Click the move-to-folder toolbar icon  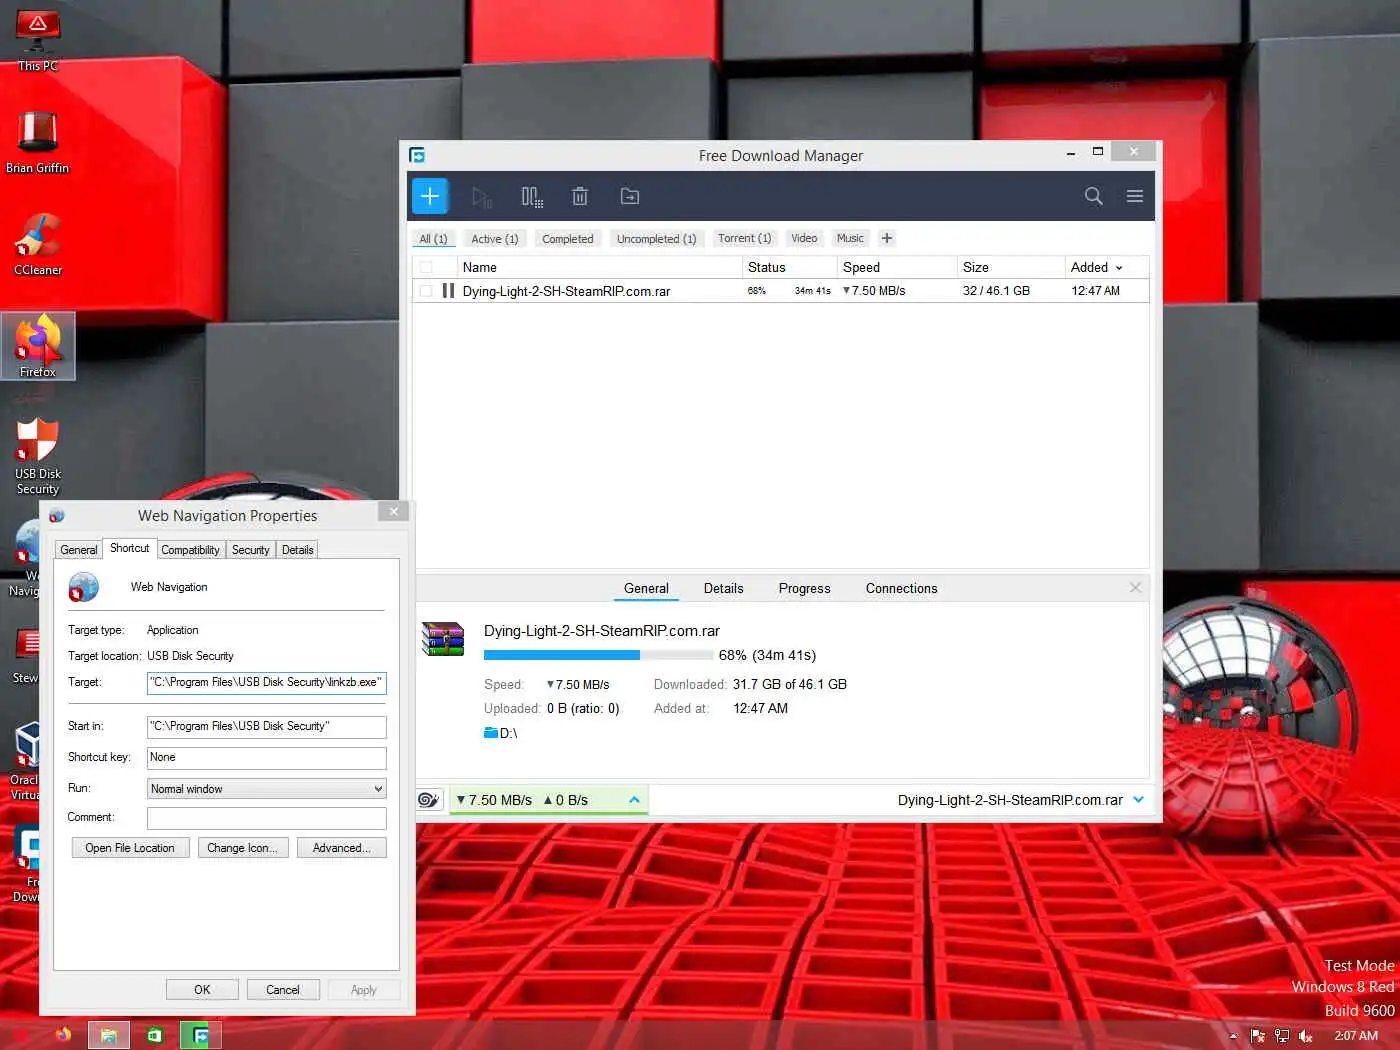click(630, 197)
